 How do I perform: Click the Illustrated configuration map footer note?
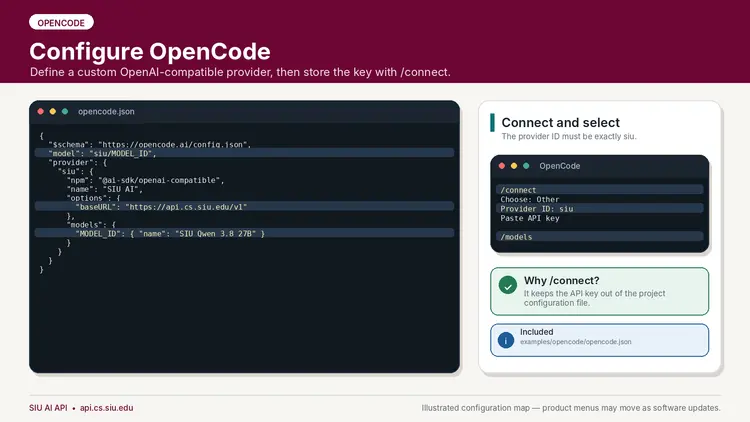571,408
